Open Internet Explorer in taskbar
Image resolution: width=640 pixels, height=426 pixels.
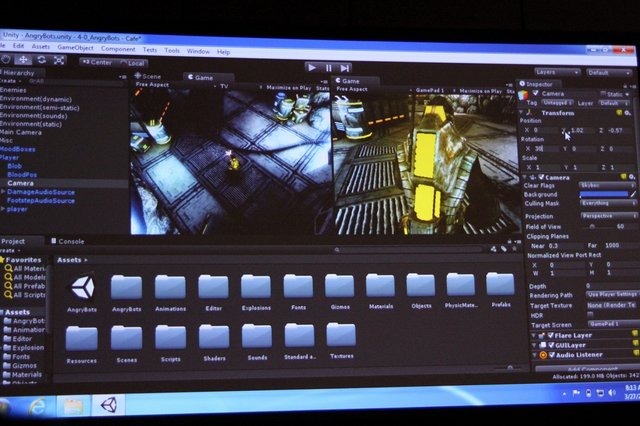pos(38,406)
